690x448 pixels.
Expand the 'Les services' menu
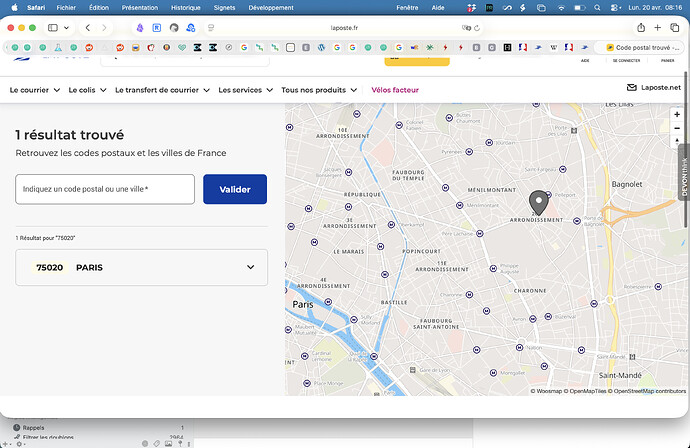pos(246,90)
